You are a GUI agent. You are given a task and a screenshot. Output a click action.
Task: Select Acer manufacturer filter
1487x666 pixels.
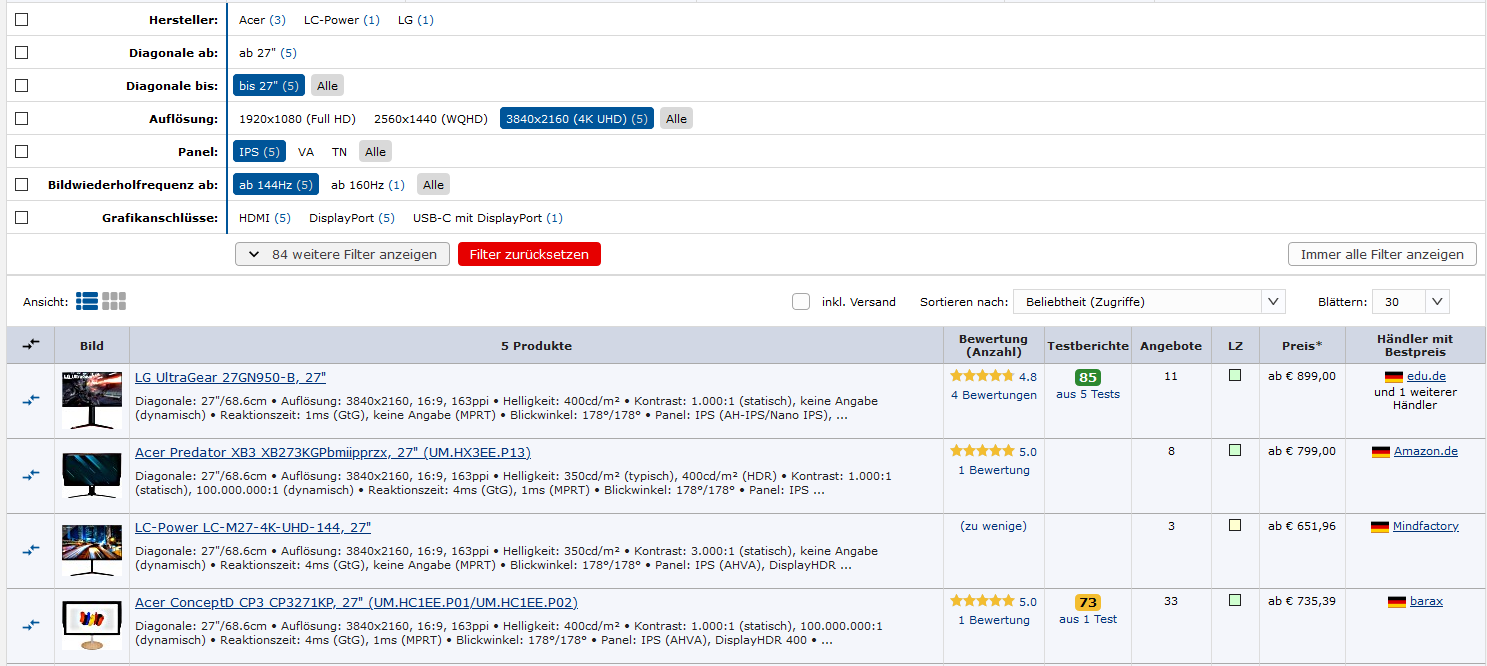click(x=262, y=20)
